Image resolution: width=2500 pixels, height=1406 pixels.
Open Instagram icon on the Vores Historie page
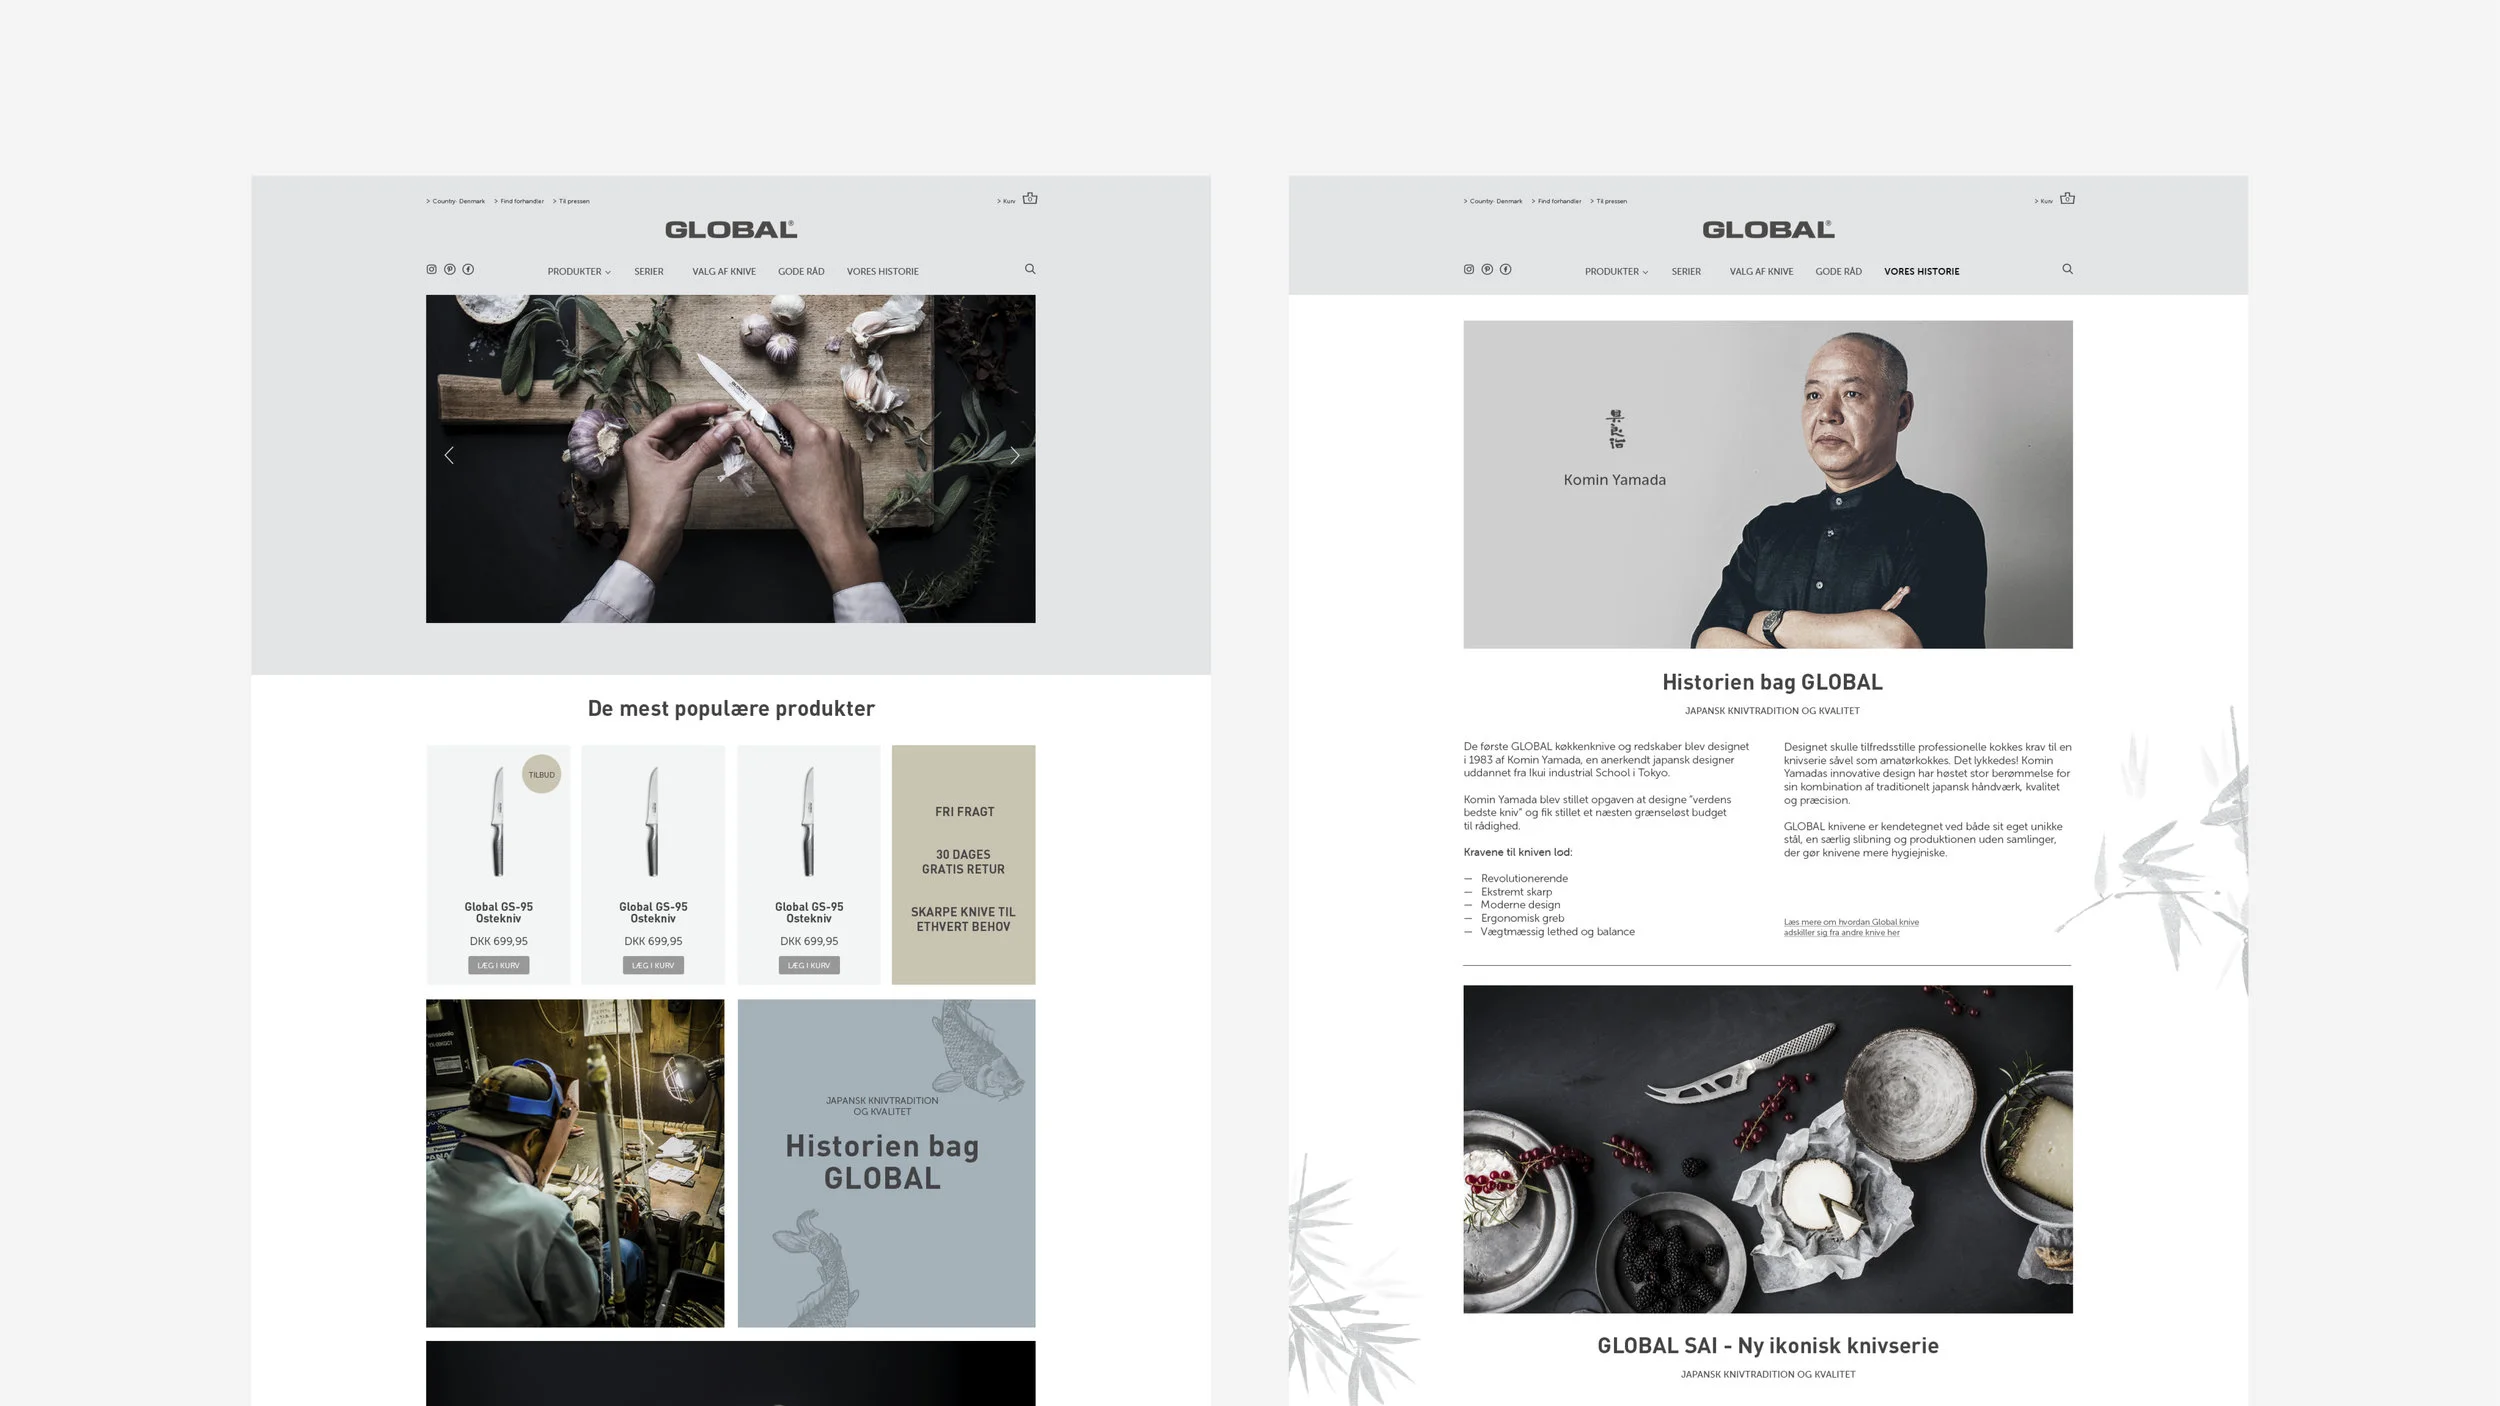coord(1469,269)
